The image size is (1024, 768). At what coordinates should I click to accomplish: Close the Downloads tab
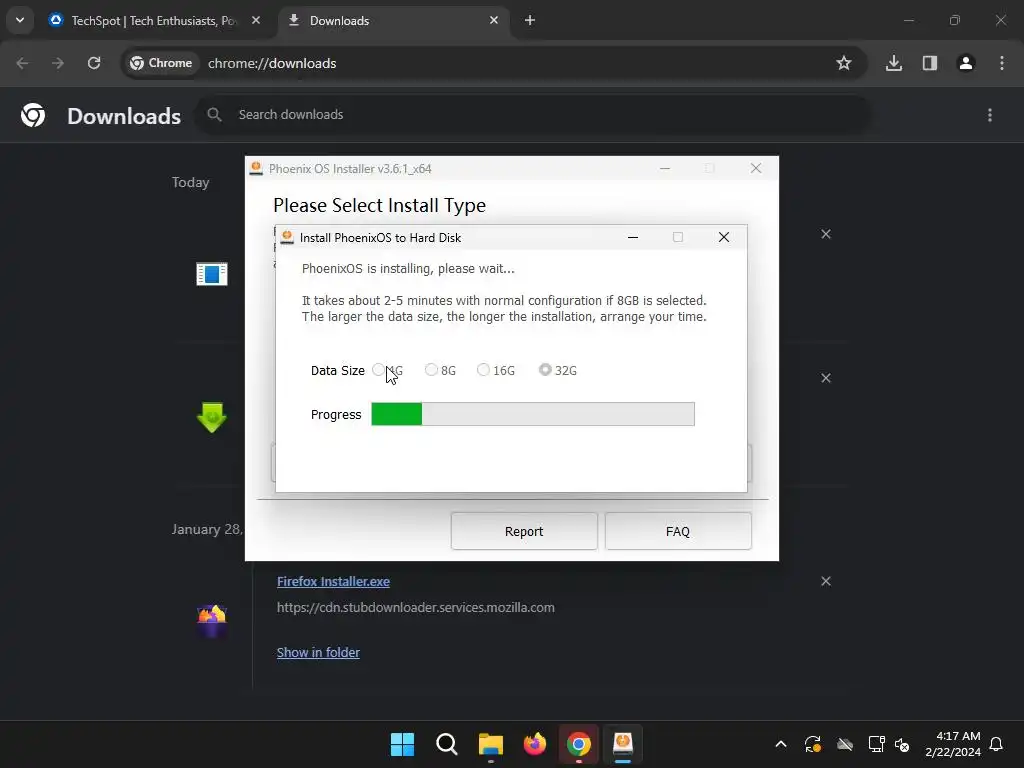click(x=494, y=21)
